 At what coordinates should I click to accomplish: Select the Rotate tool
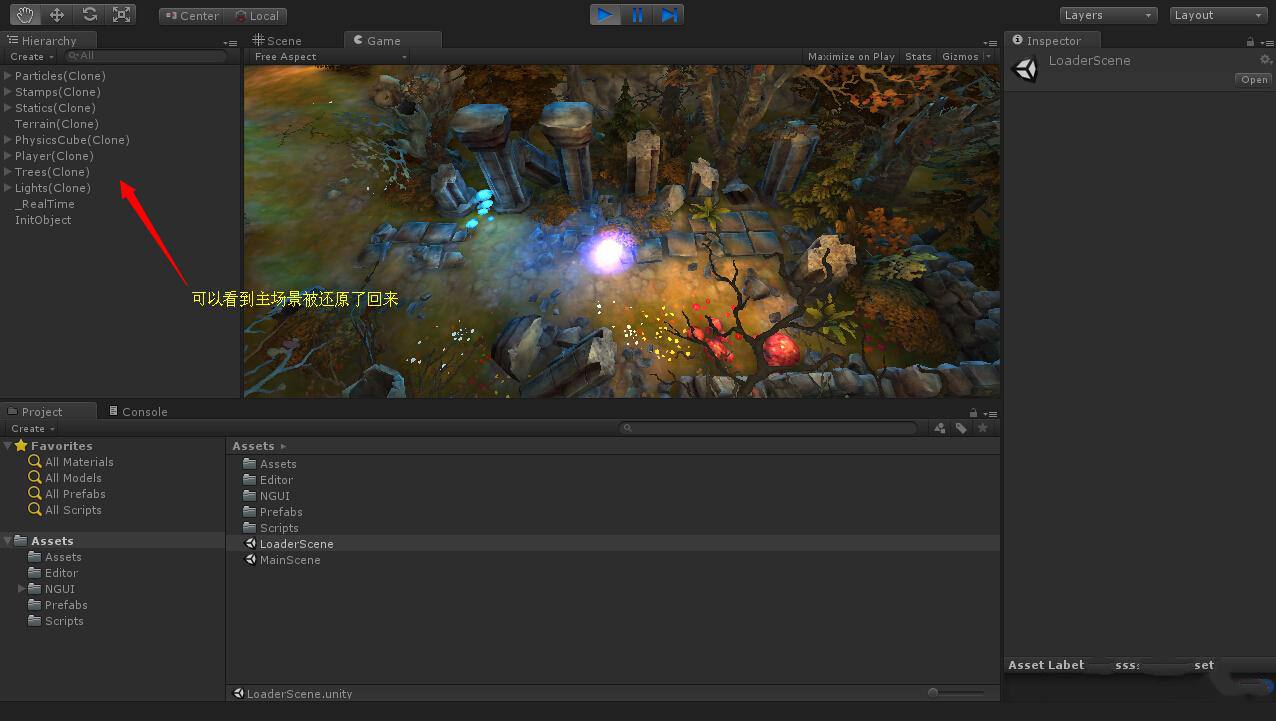[x=89, y=14]
